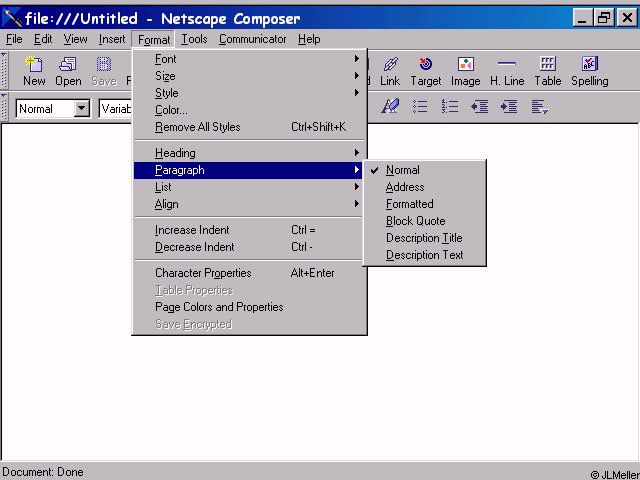The width and height of the screenshot is (640, 480).
Task: Click the Document: Done status text
Action: coord(43,472)
